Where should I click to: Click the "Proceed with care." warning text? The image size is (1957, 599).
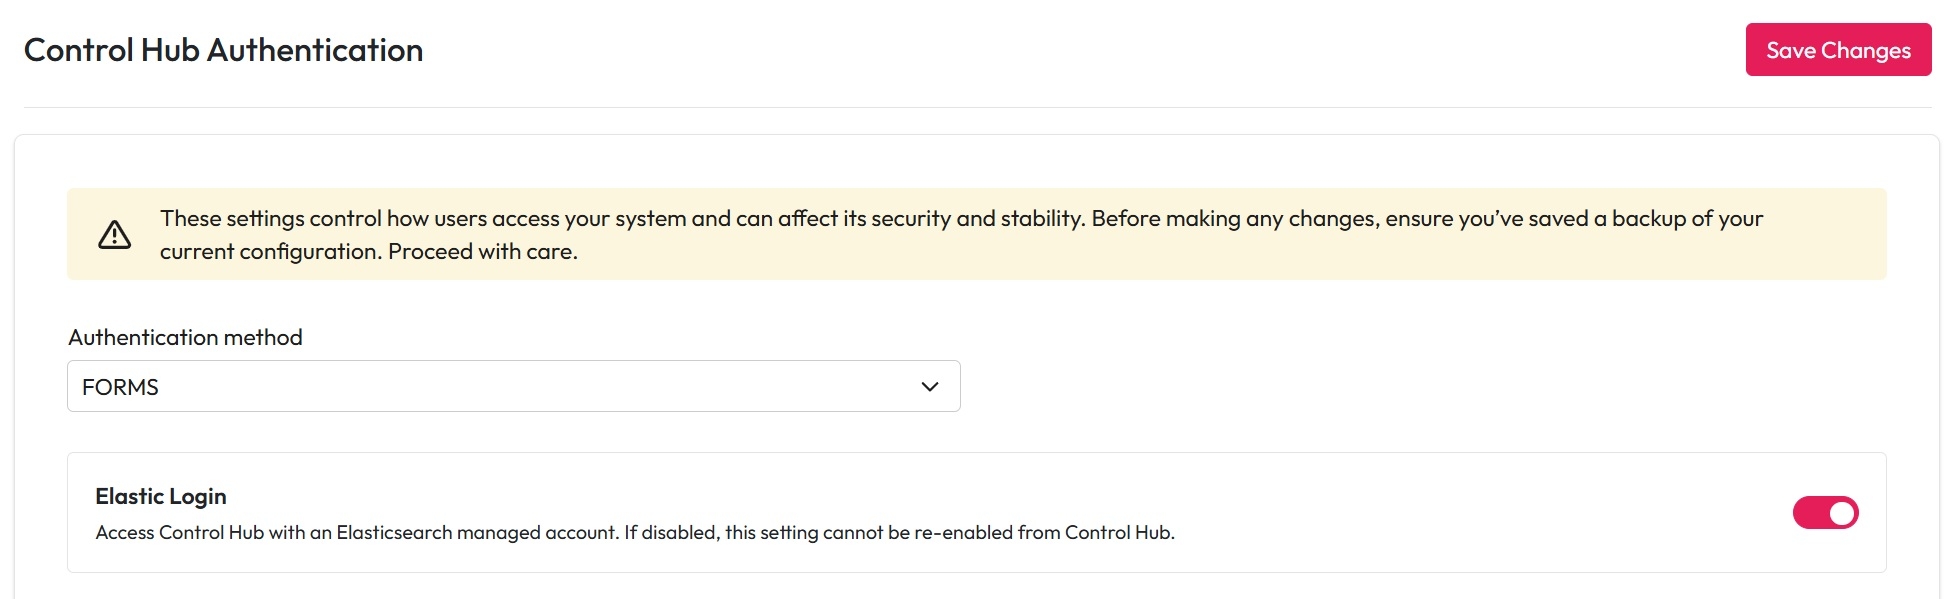483,252
